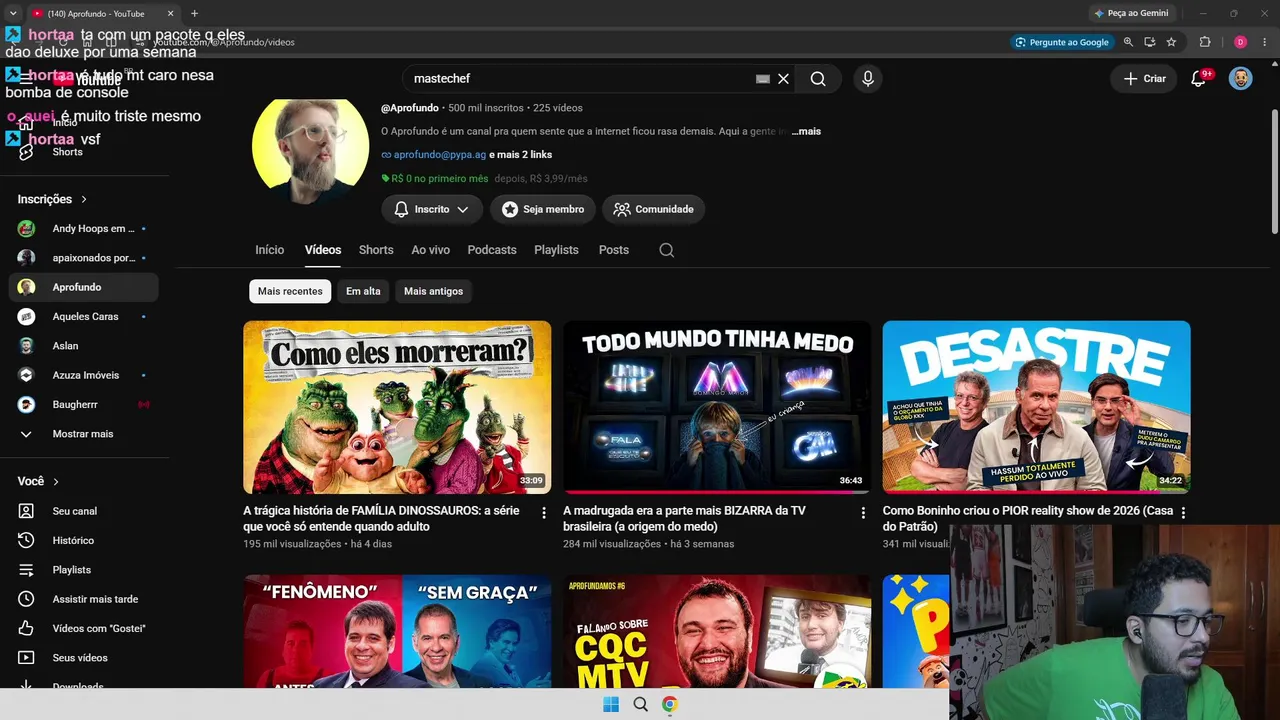Select the 'Mais recentes' filter chip

click(290, 291)
